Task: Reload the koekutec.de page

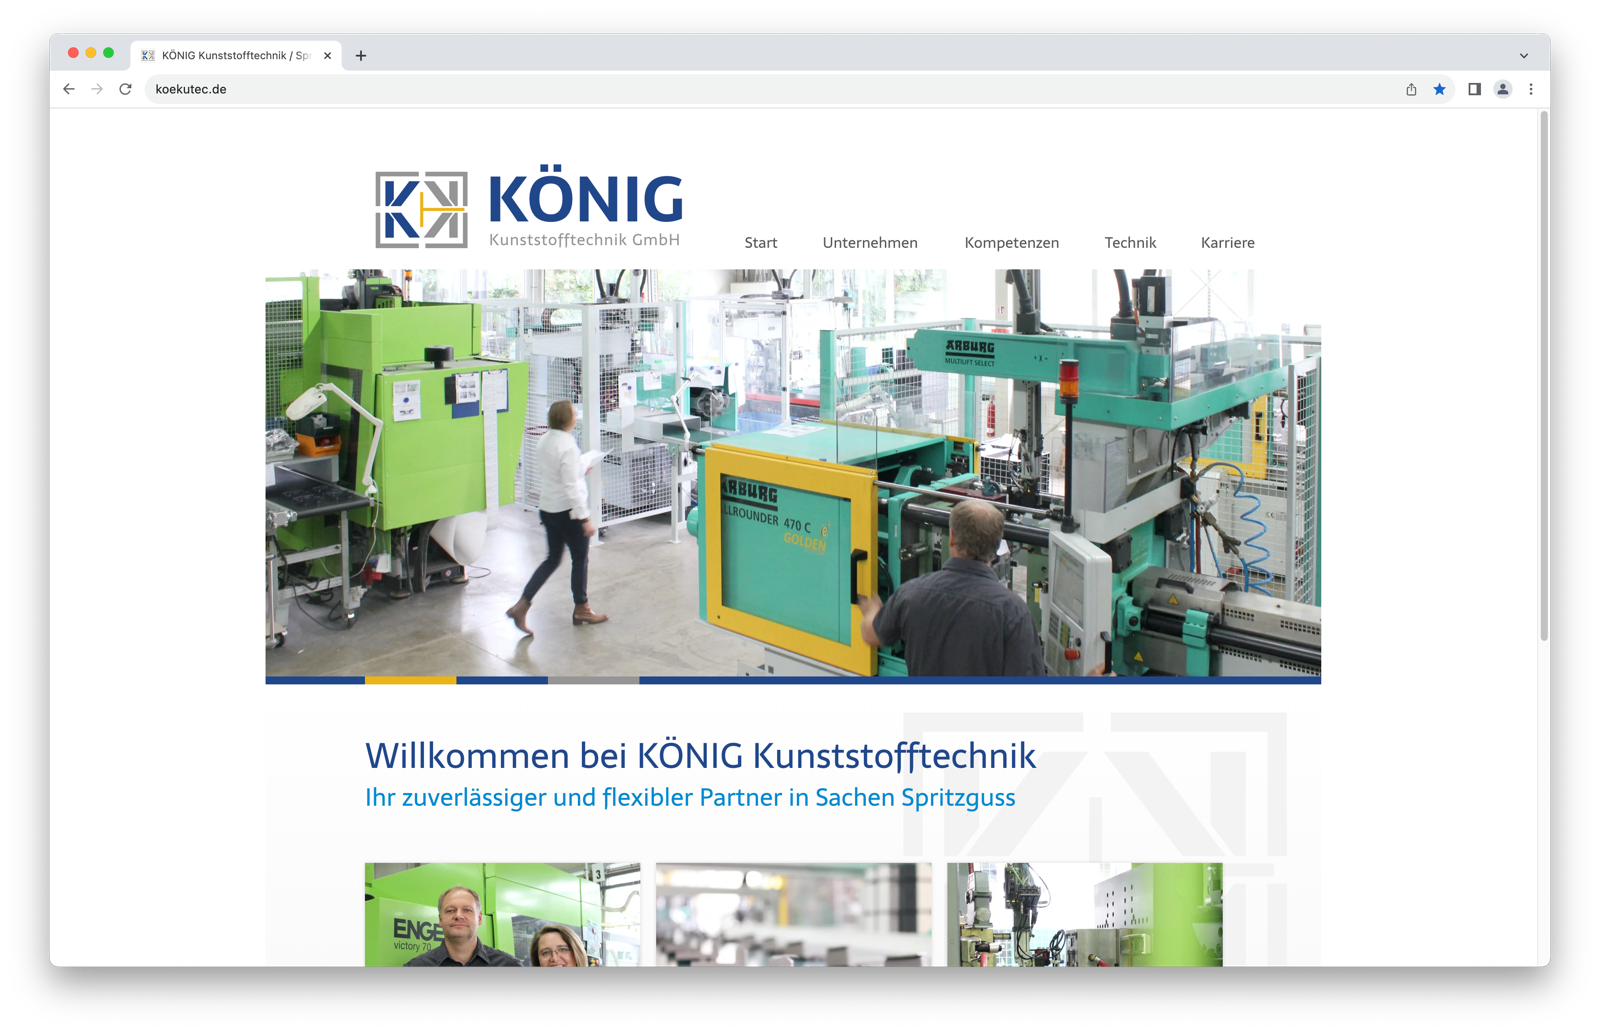Action: (124, 89)
